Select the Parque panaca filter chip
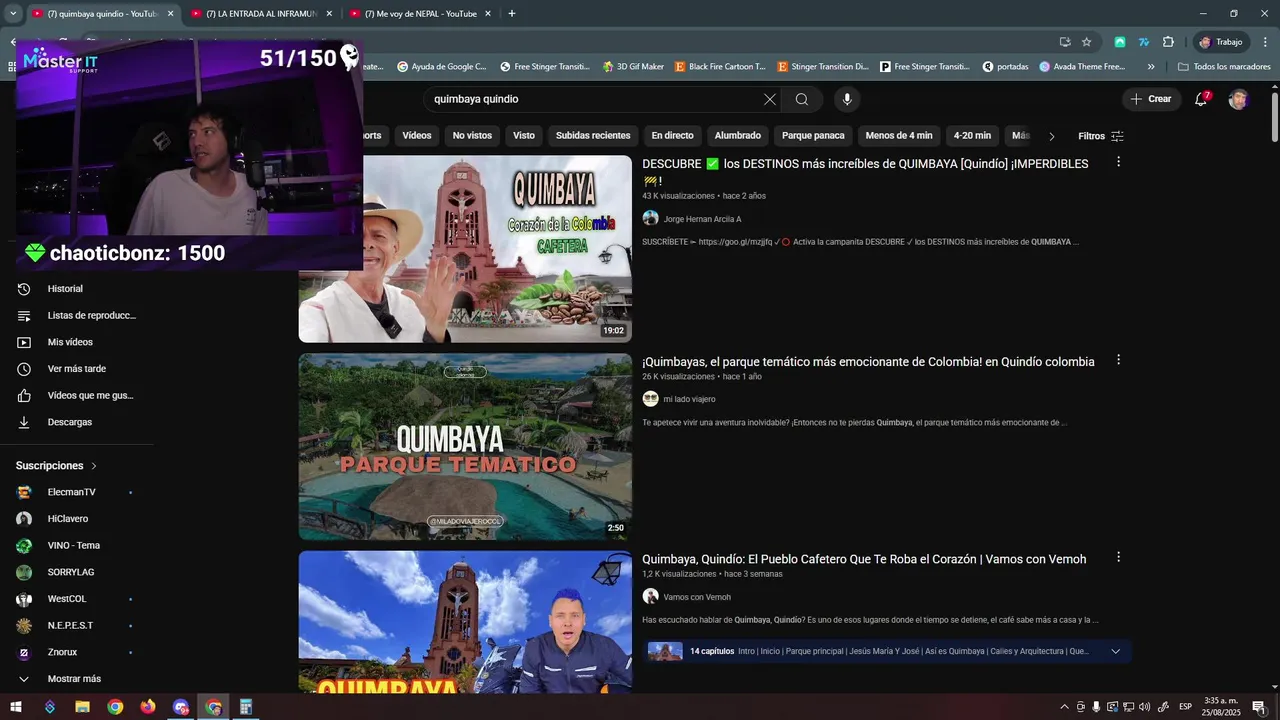The height and width of the screenshot is (720, 1280). (813, 136)
